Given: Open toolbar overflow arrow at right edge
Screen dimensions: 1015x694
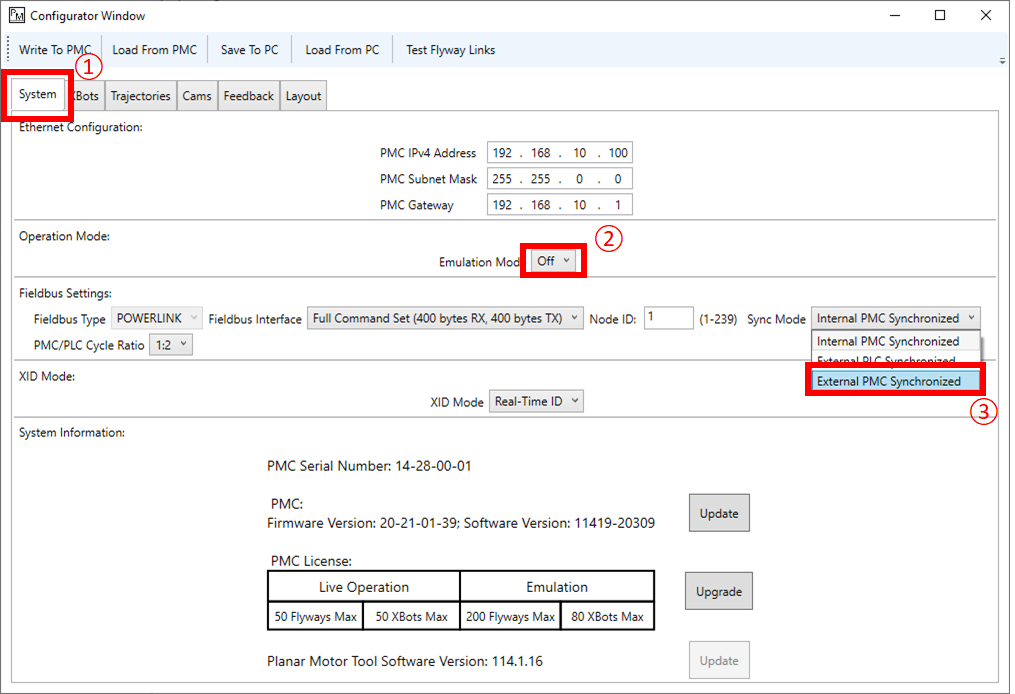Looking at the screenshot, I should [x=1002, y=60].
